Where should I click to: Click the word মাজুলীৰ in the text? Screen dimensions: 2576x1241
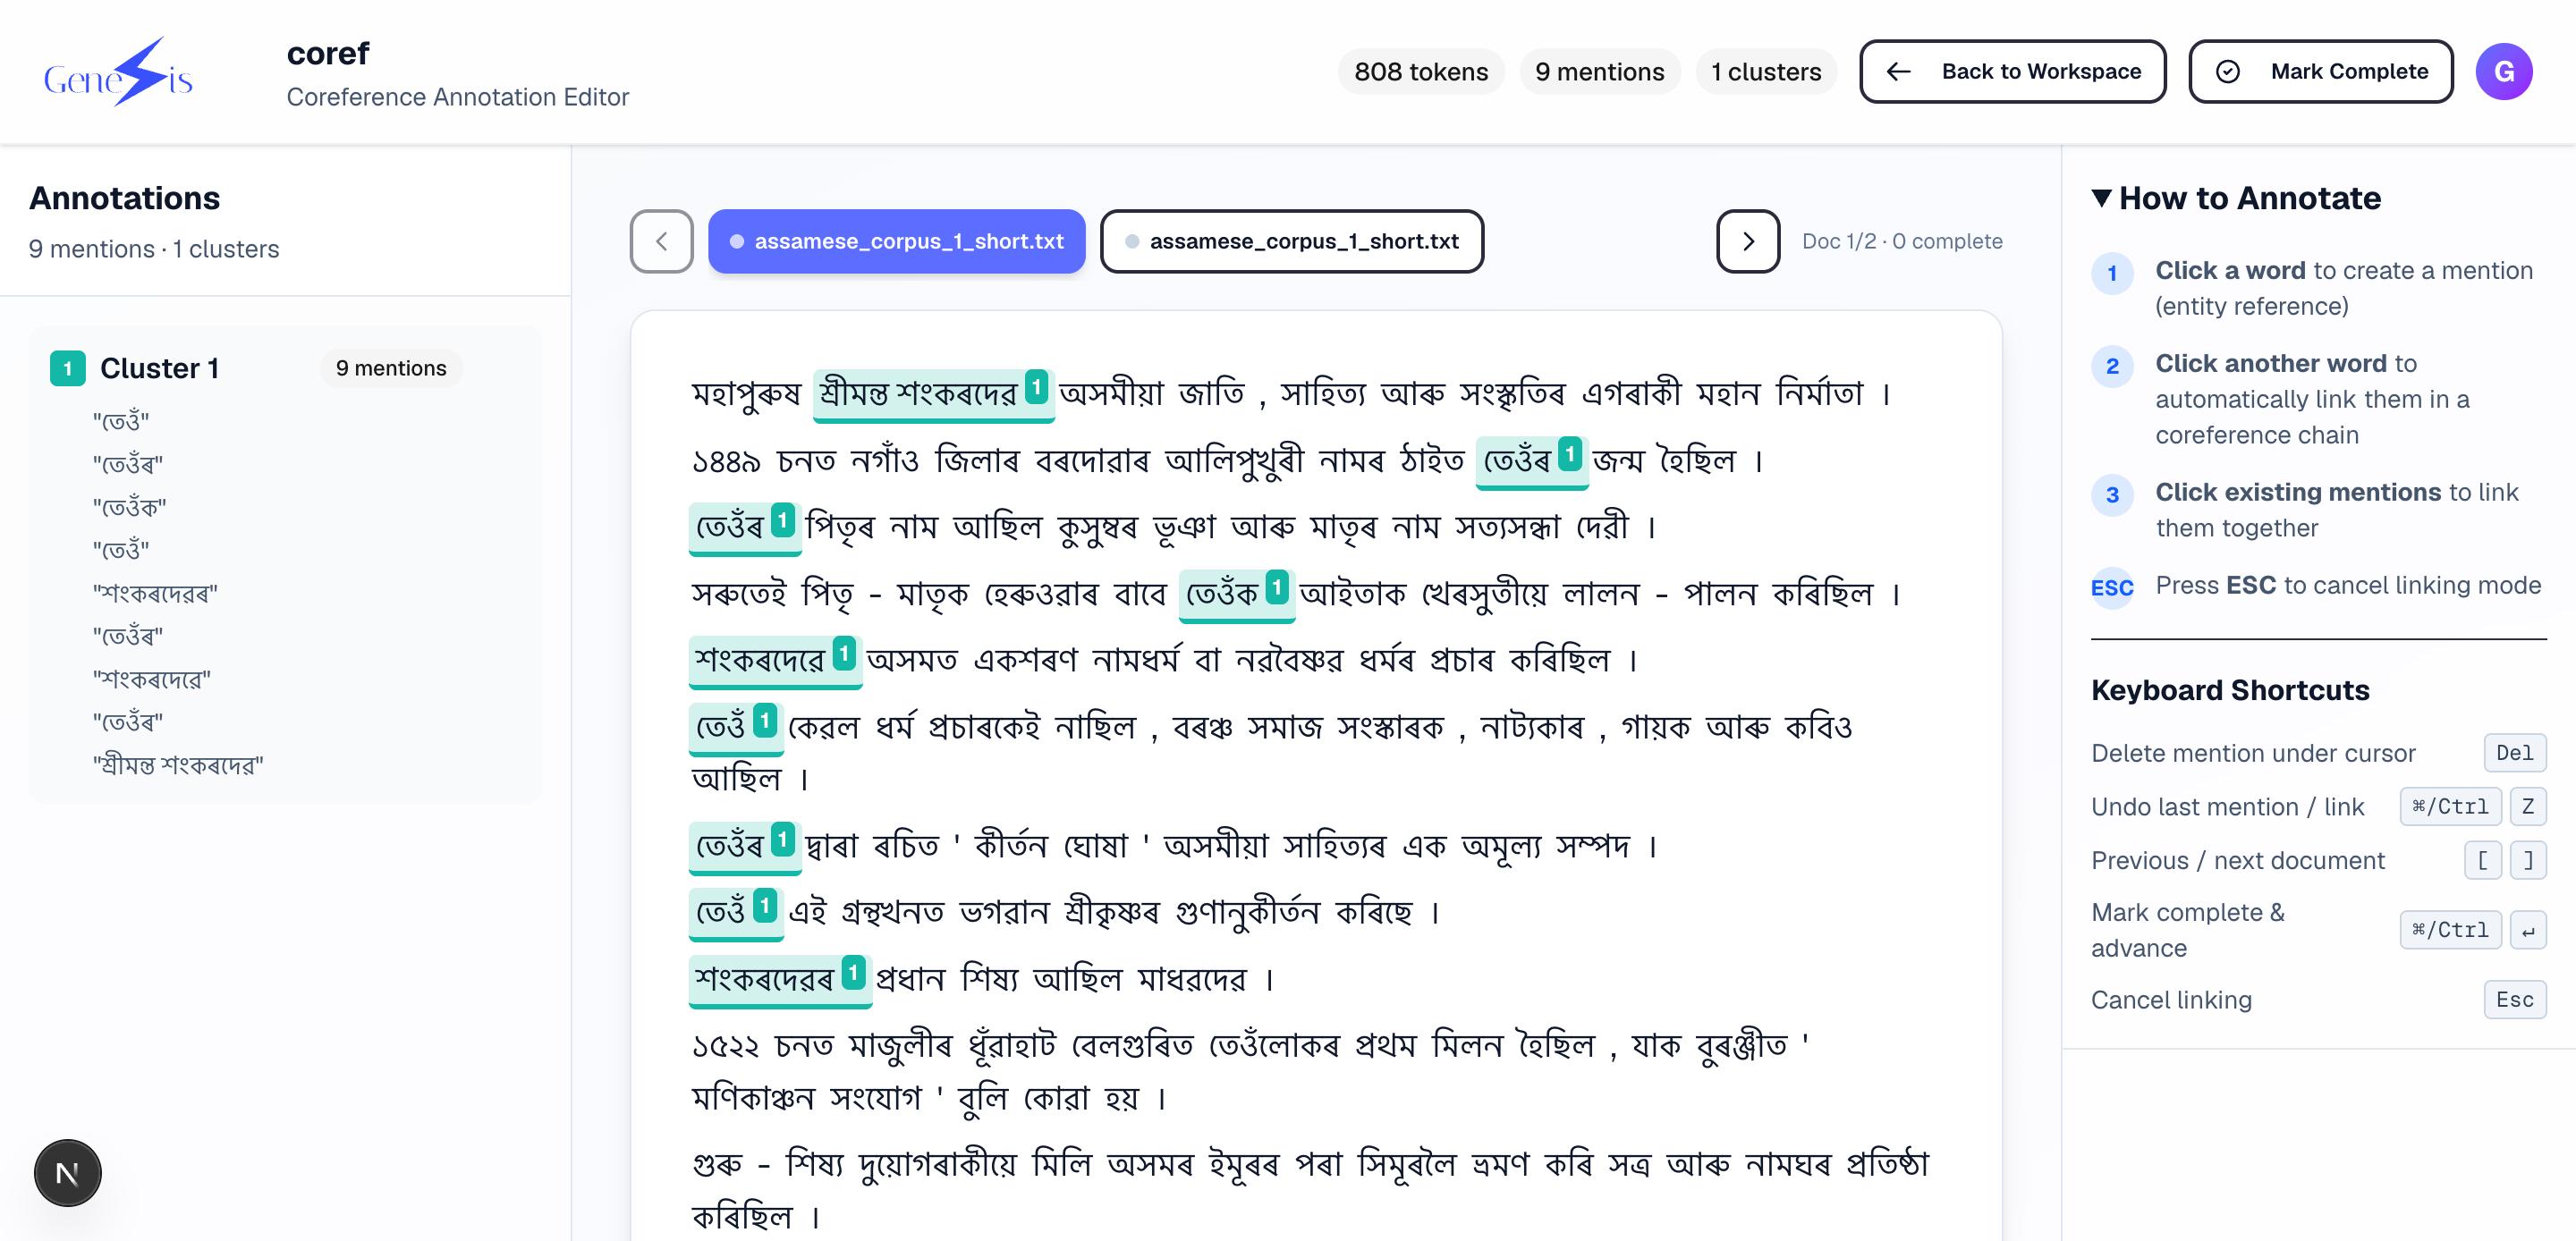click(x=900, y=1046)
